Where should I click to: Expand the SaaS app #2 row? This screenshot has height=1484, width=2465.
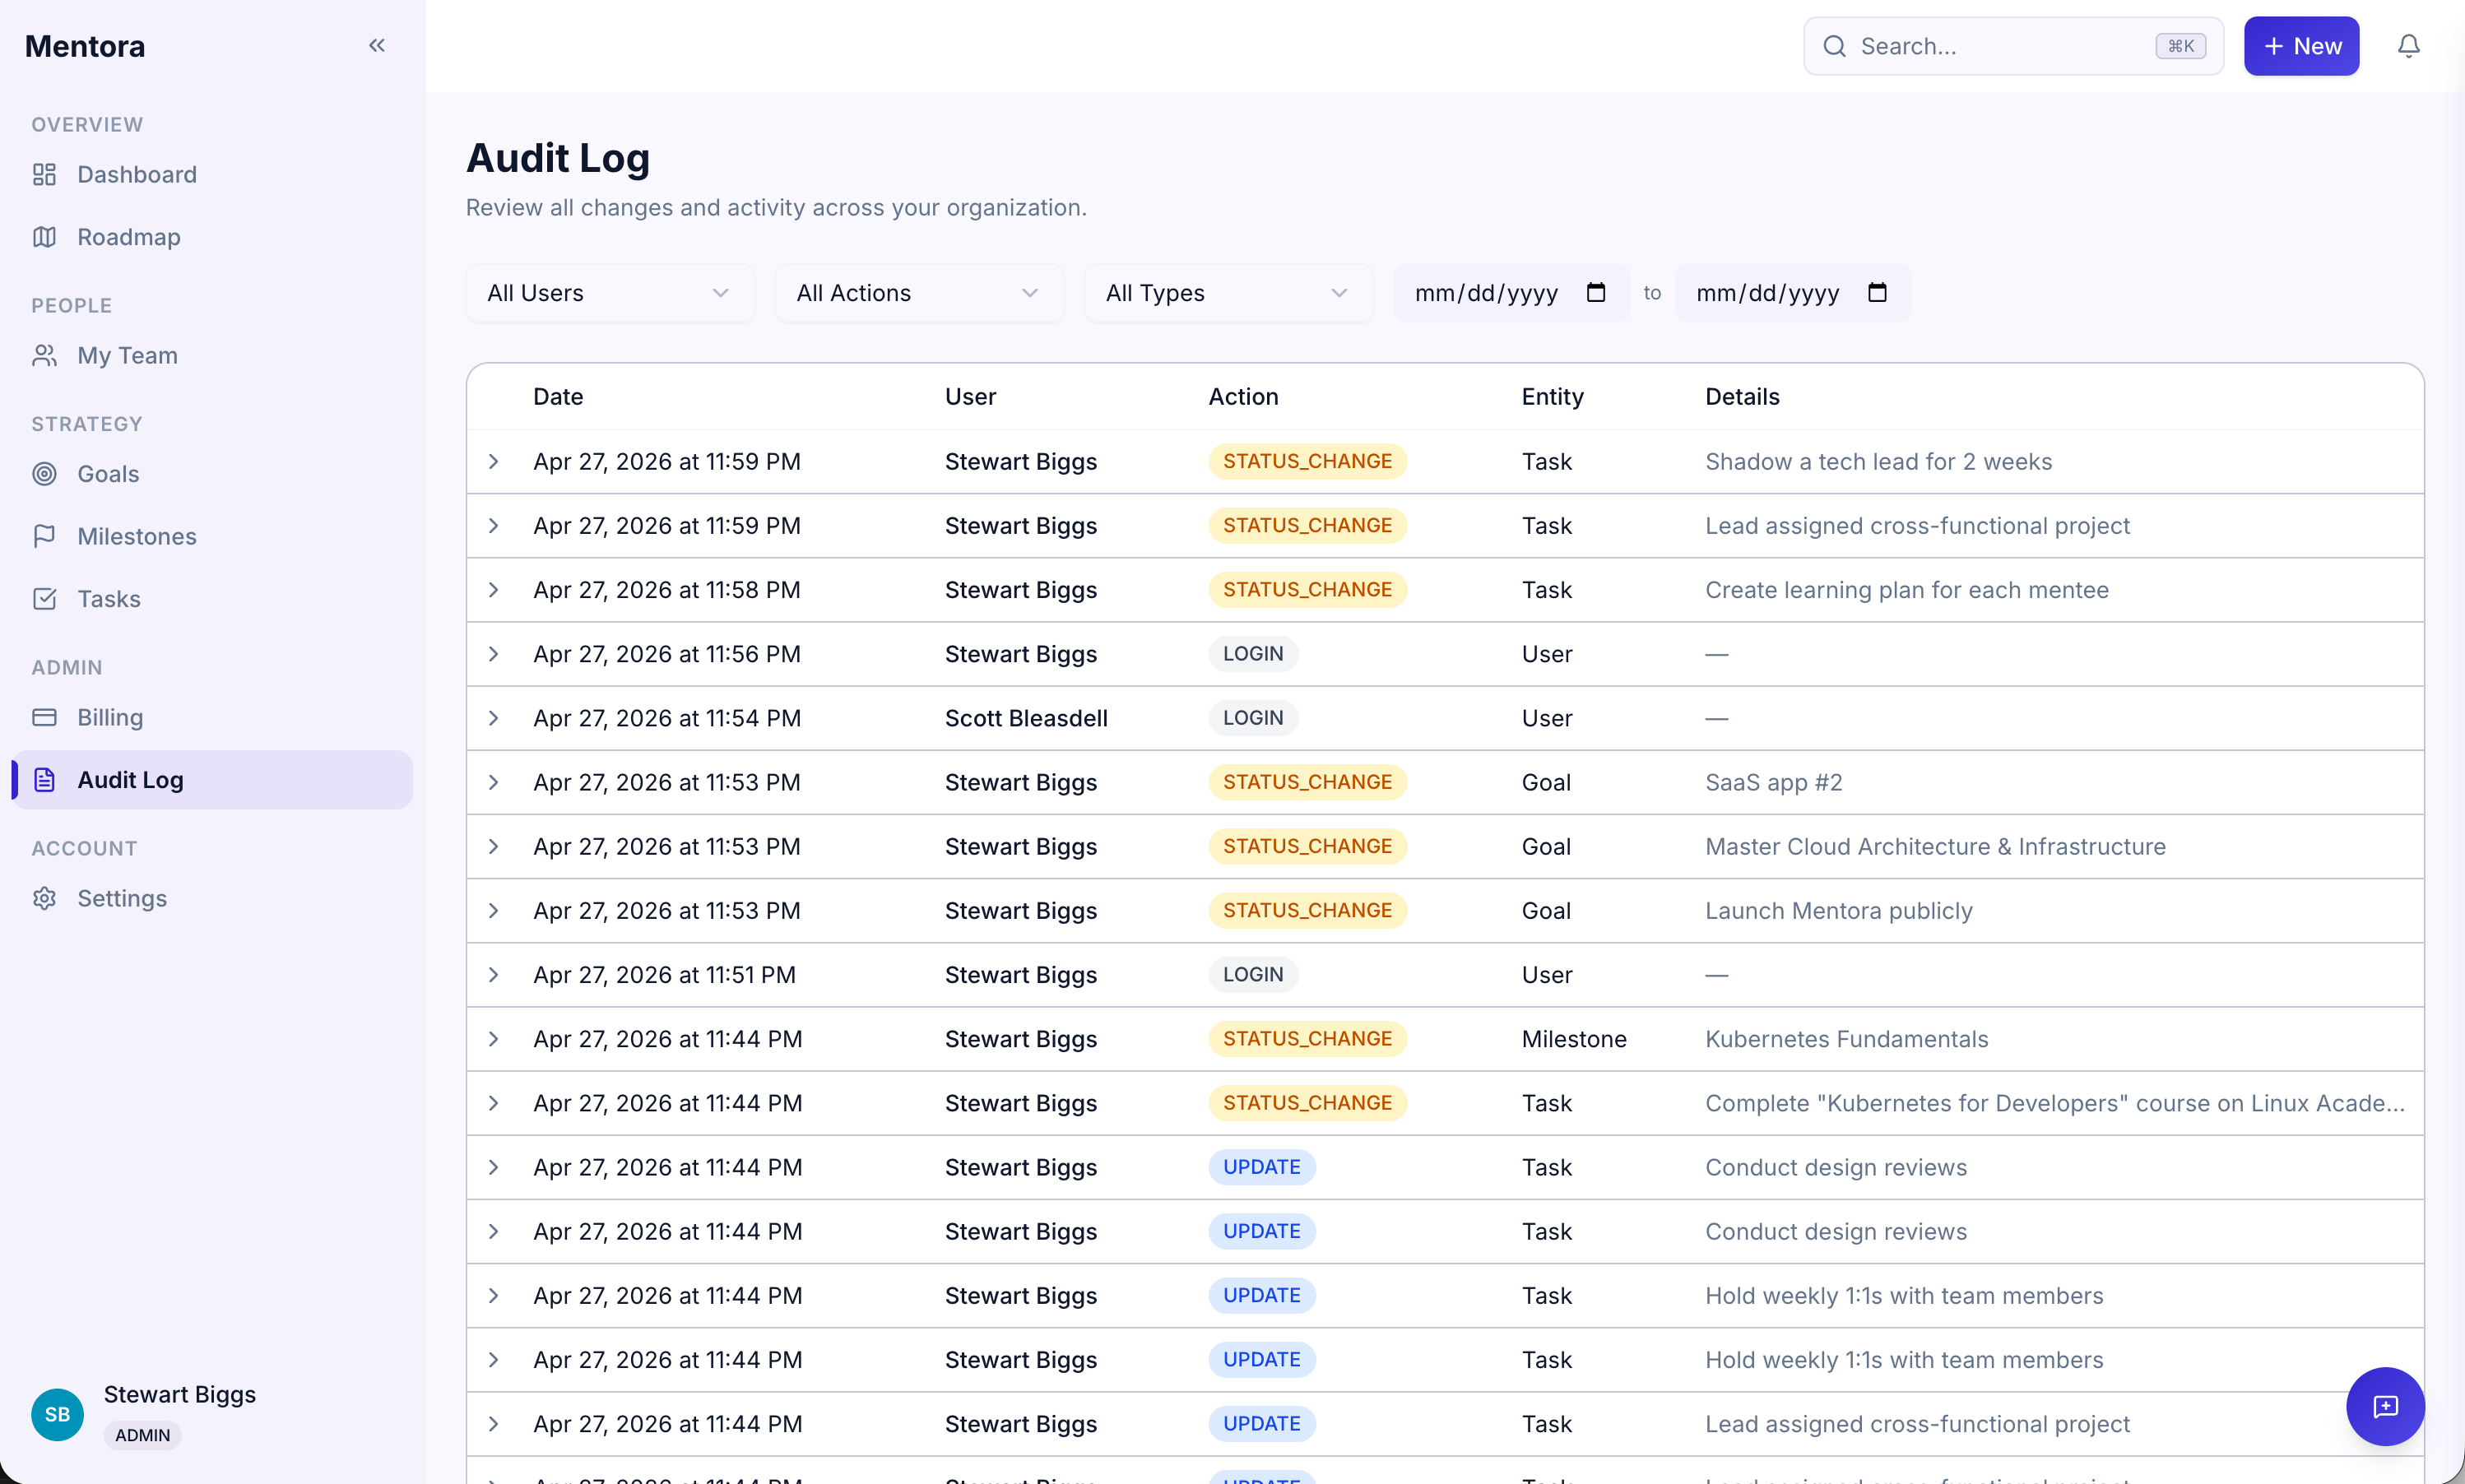pyautogui.click(x=494, y=782)
